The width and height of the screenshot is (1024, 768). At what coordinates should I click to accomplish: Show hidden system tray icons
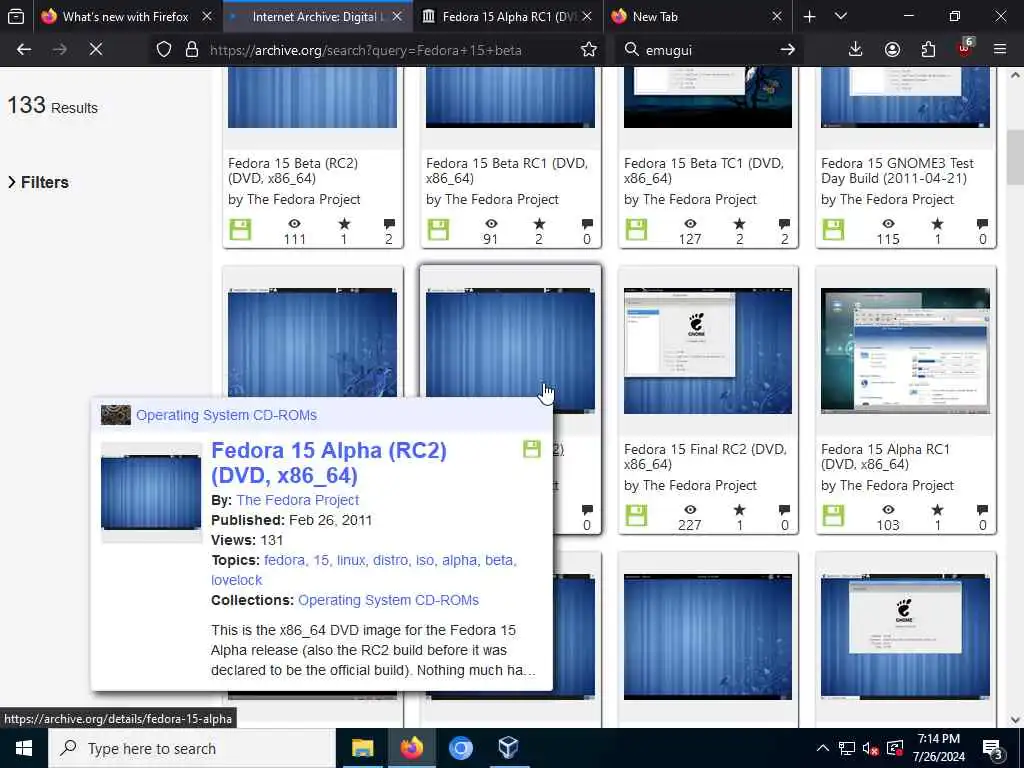coord(823,748)
